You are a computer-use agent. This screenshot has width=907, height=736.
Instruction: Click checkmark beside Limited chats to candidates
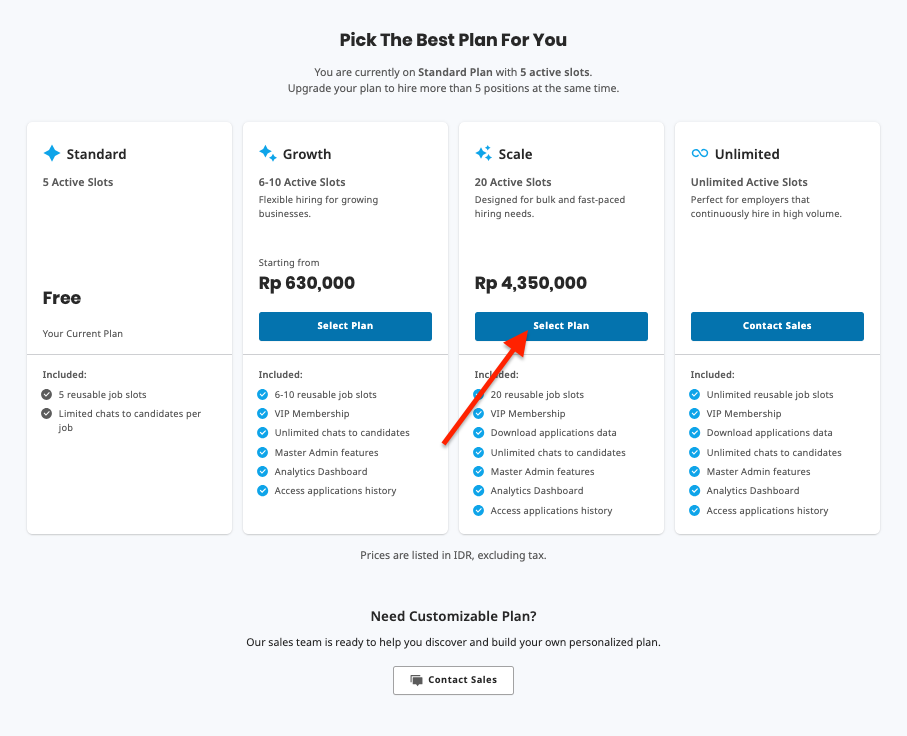click(47, 414)
